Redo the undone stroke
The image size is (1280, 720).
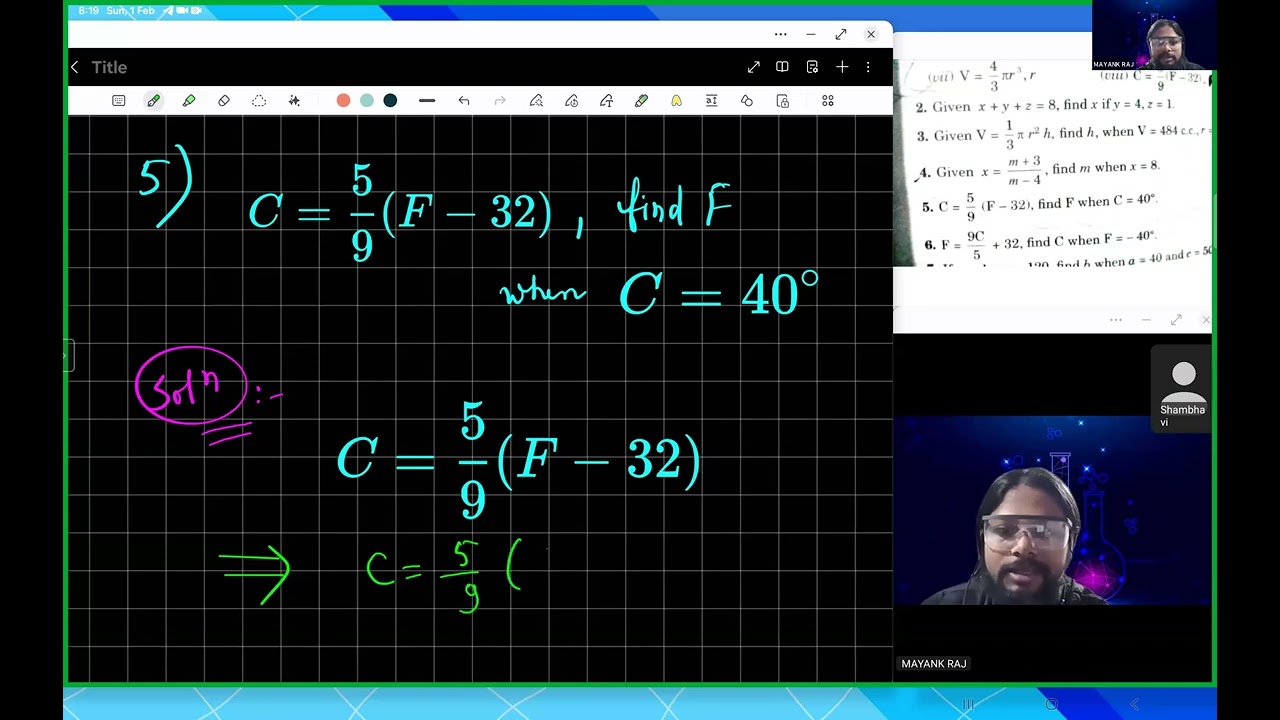500,101
